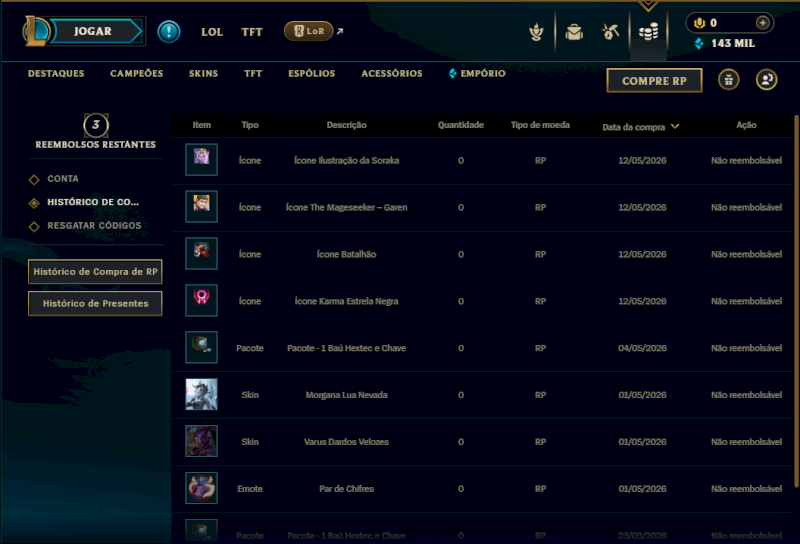This screenshot has width=800, height=544.
Task: Select RESGATAR CÓDIGOS in the sidebar
Action: pos(94,226)
